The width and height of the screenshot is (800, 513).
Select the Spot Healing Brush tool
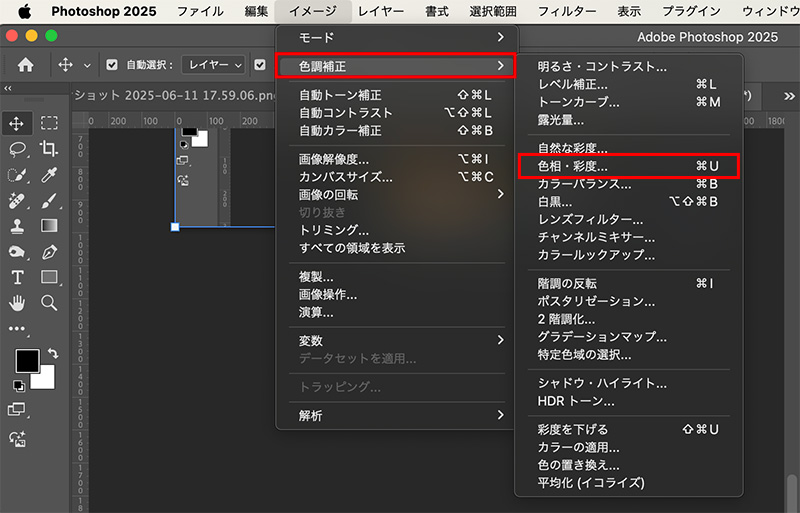pos(17,201)
